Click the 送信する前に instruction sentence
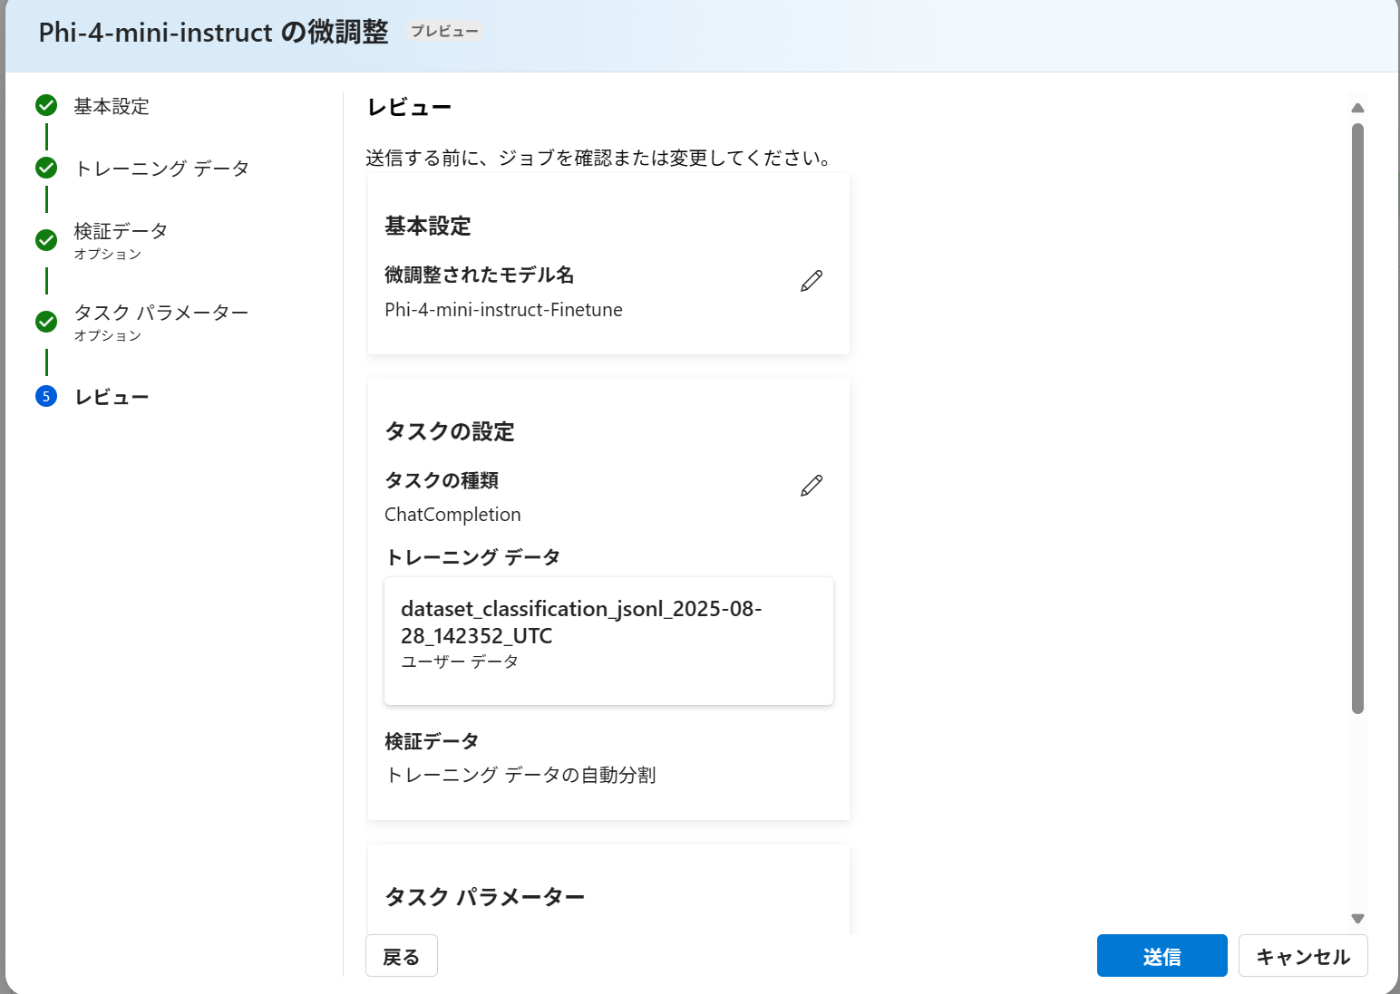Viewport: 1400px width, 994px height. click(x=600, y=158)
